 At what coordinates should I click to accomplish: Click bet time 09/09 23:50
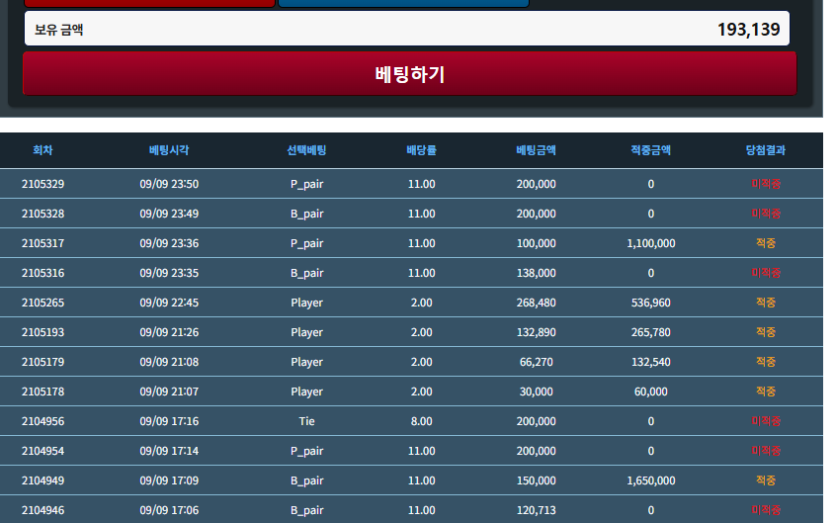pos(169,184)
